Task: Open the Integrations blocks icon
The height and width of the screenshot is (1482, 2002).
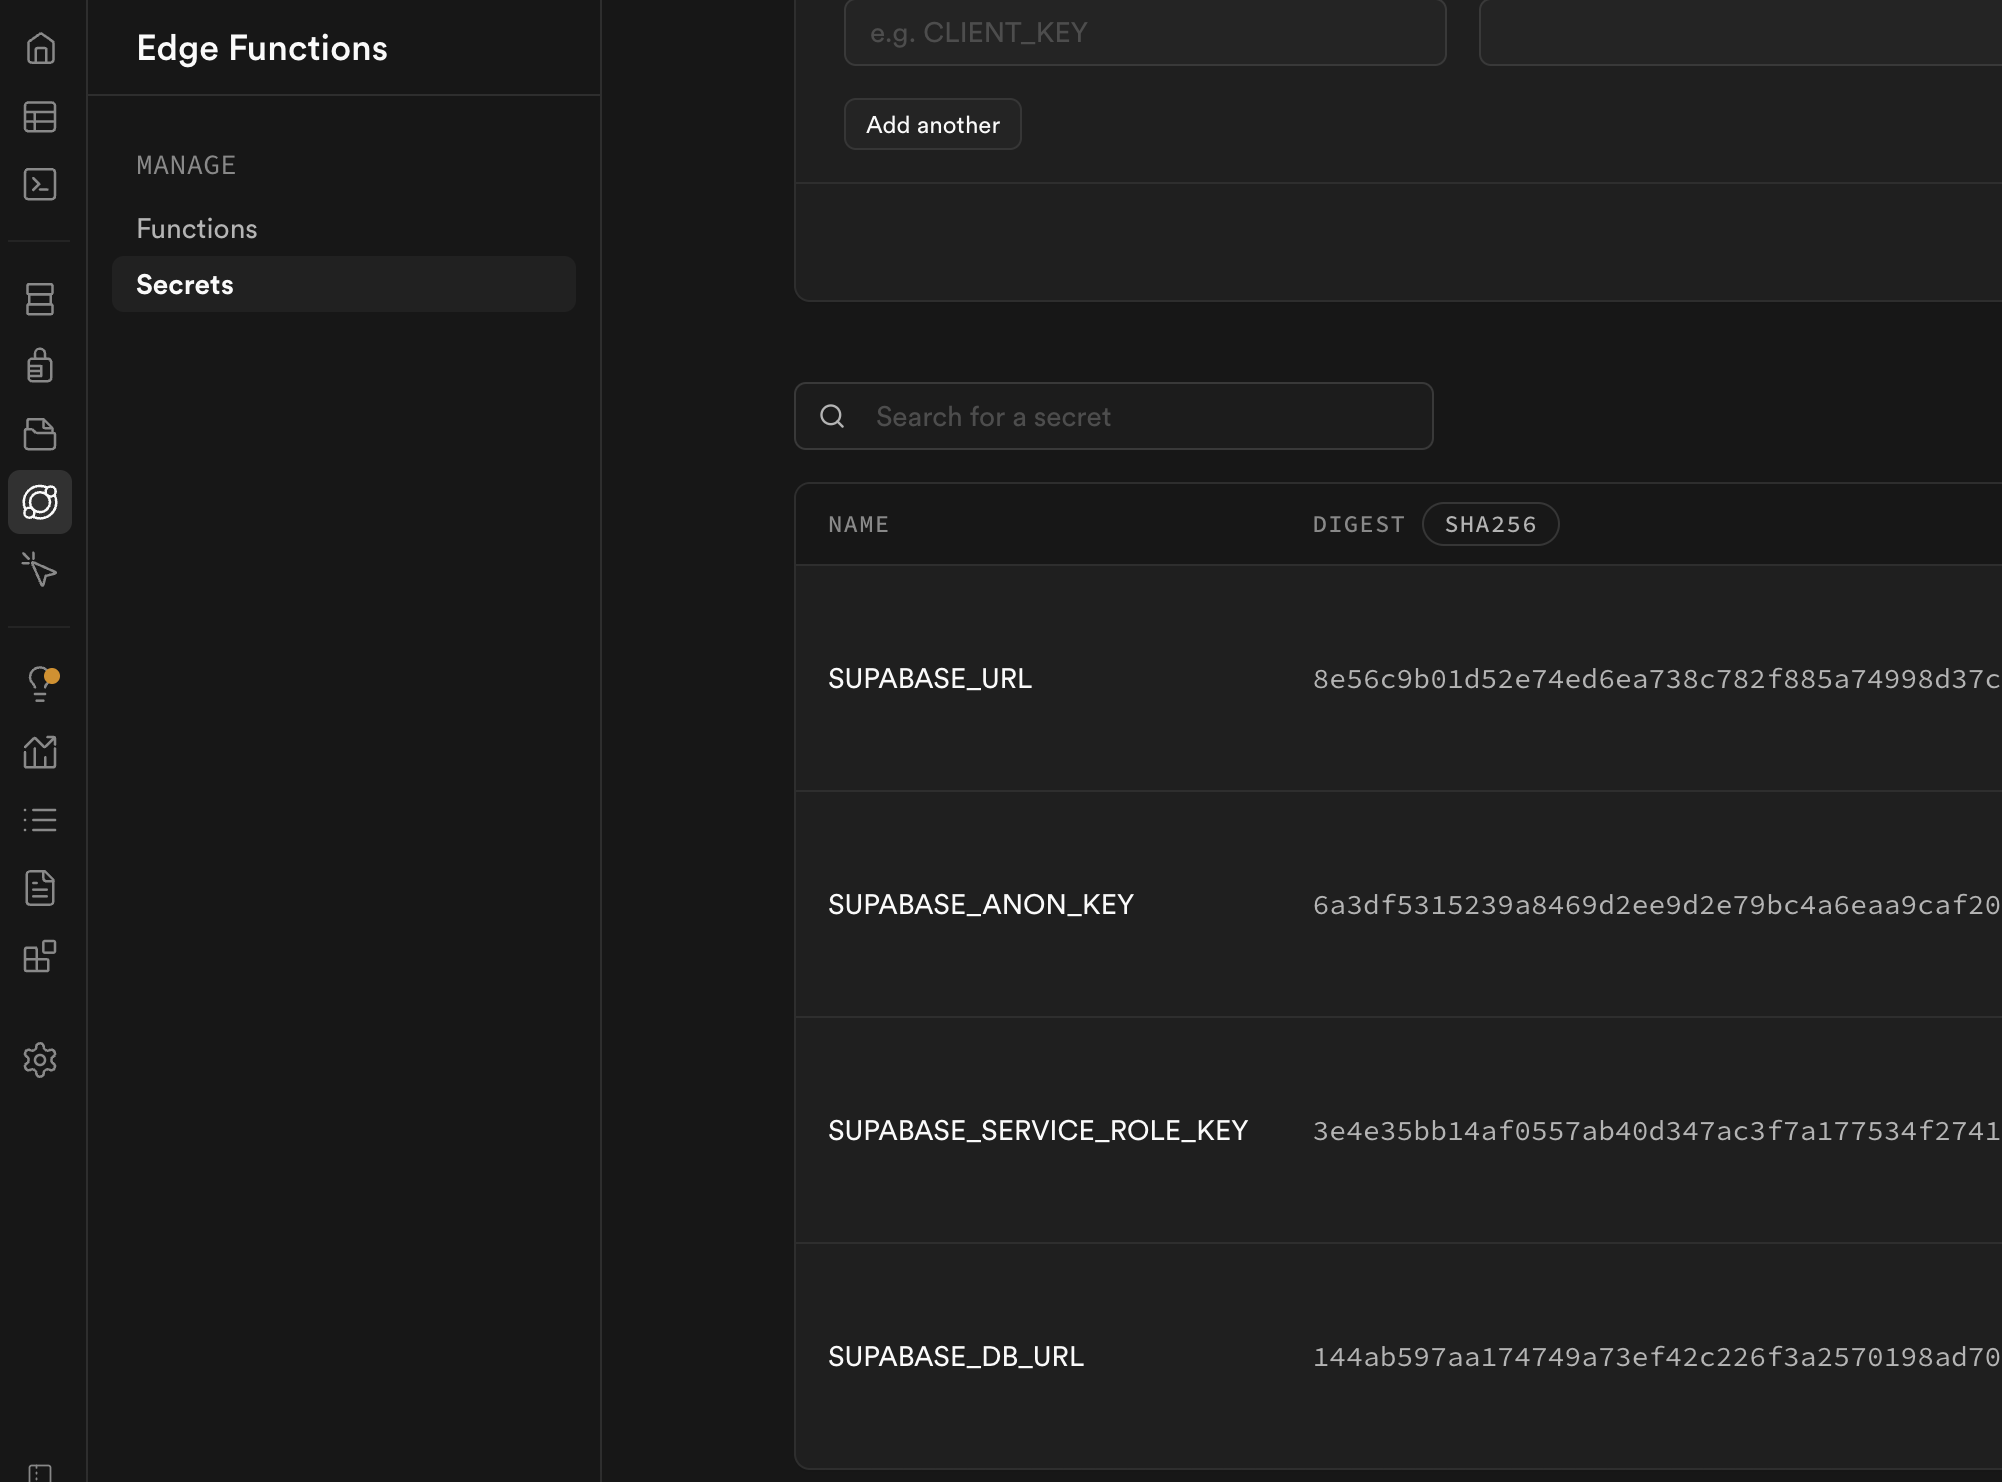Action: [40, 956]
